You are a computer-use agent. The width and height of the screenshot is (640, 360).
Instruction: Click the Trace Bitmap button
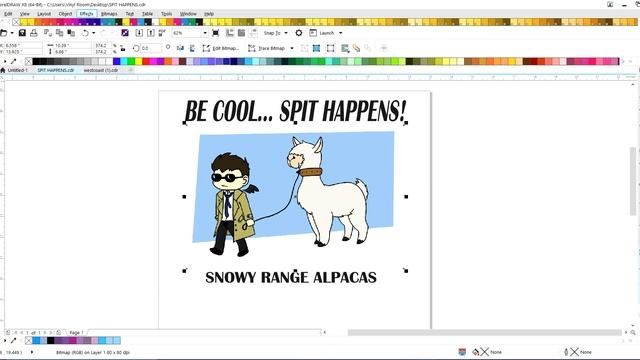[x=267, y=49]
